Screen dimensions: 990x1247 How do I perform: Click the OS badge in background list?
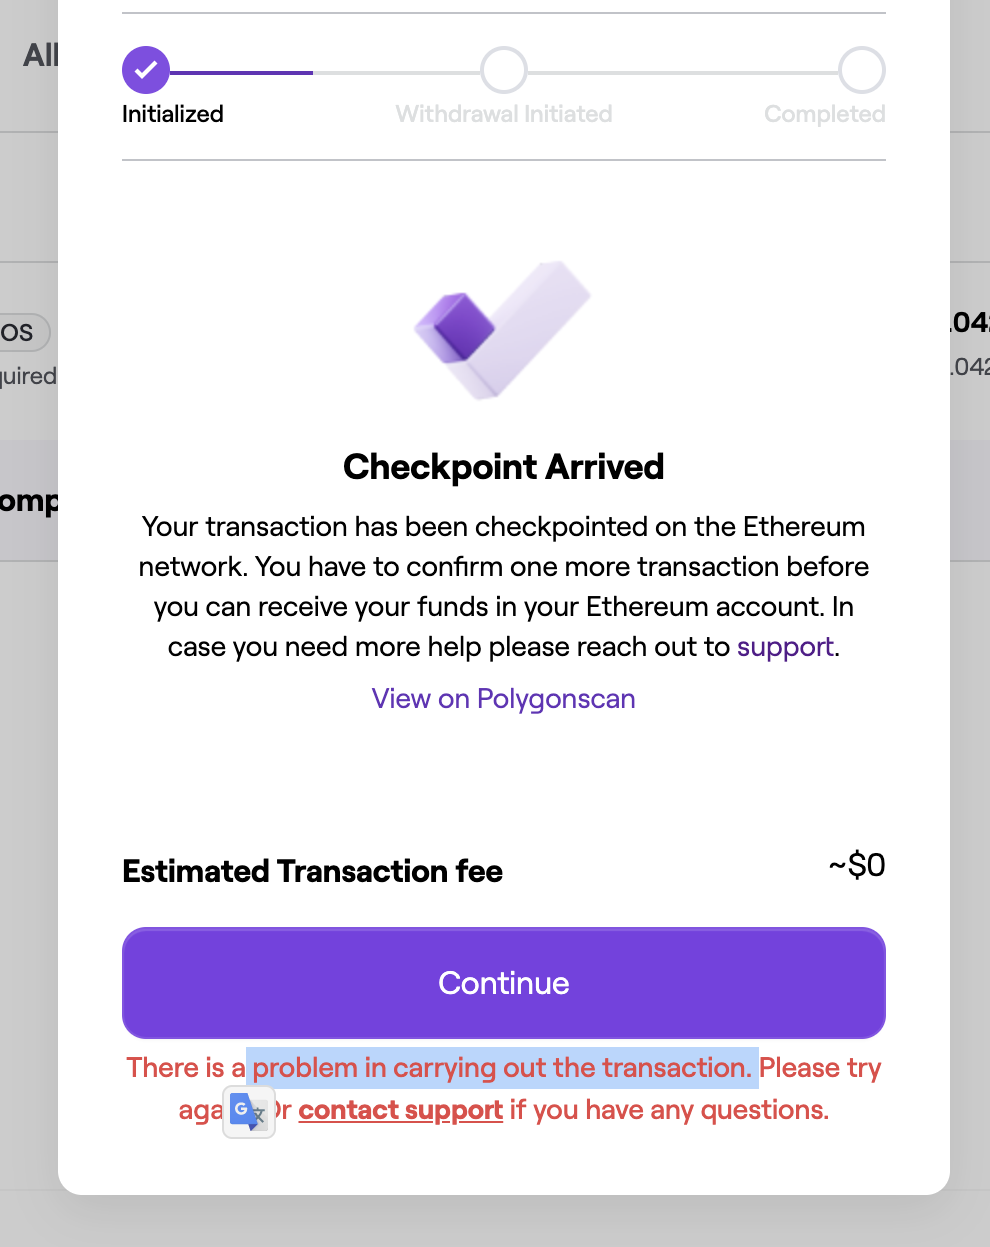[18, 333]
